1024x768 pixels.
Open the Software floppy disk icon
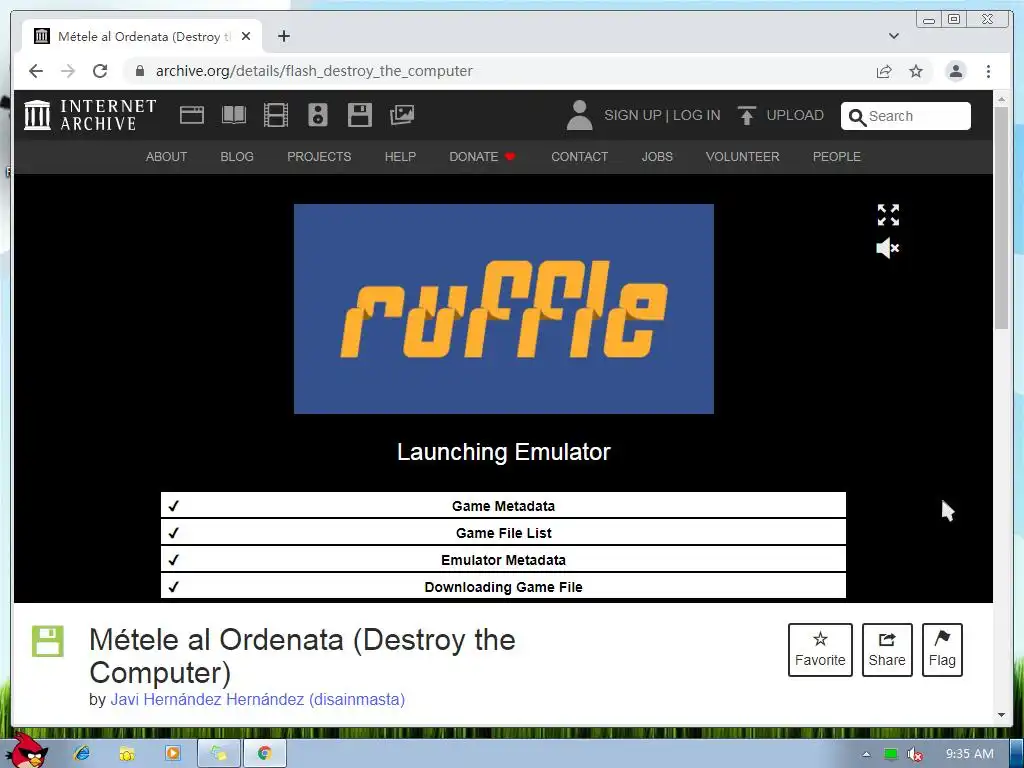click(359, 115)
